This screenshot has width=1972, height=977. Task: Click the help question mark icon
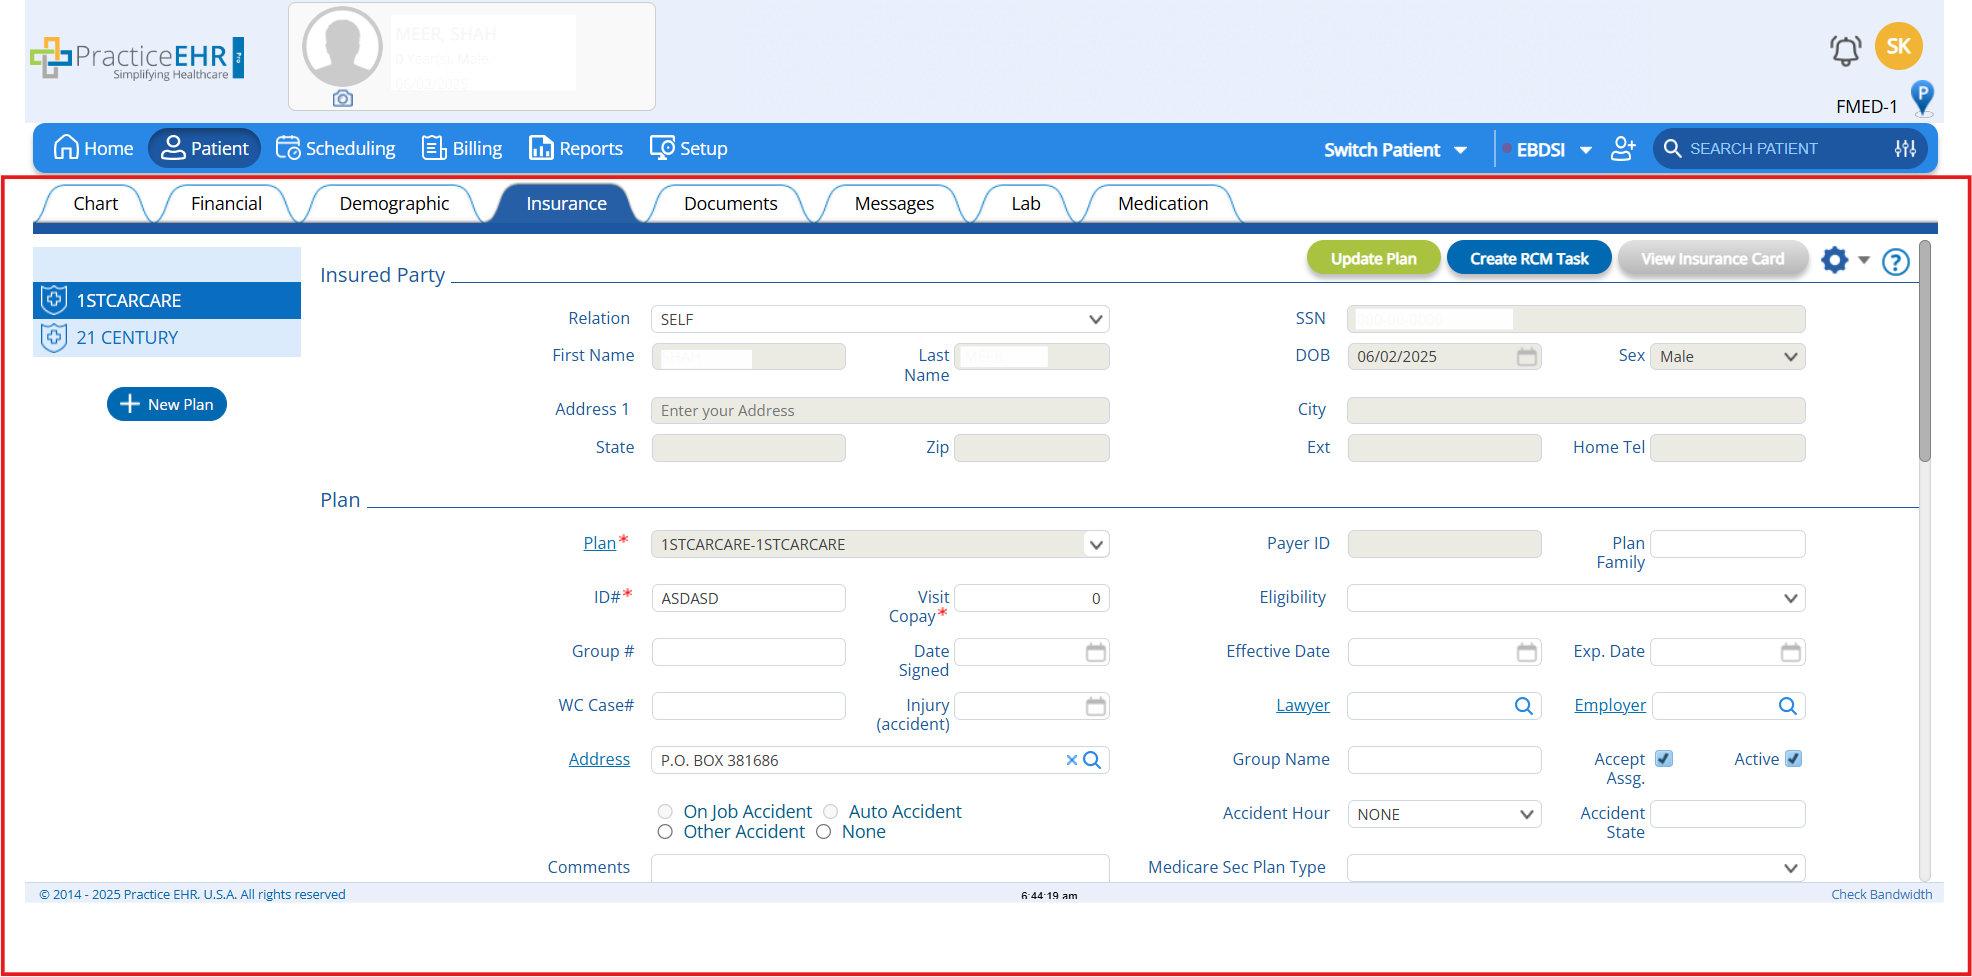point(1895,262)
